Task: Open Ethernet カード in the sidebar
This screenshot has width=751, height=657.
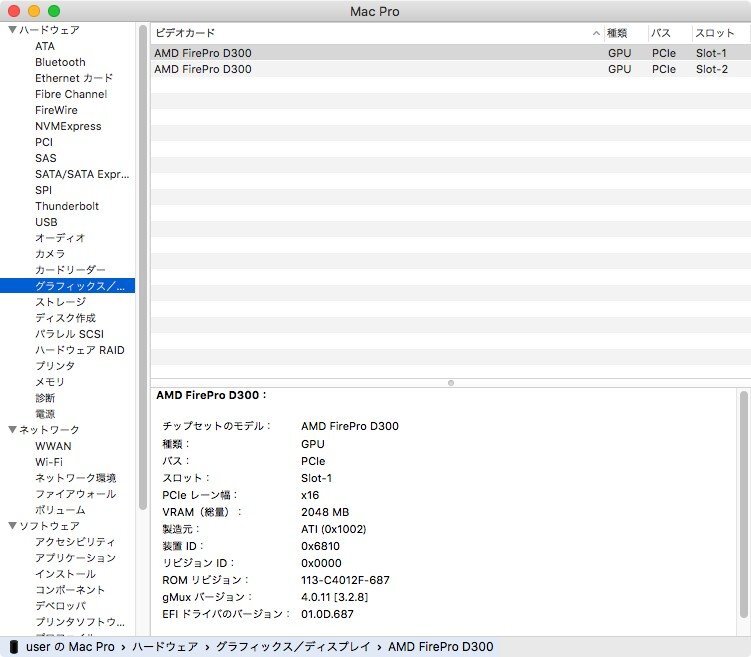Action: pos(74,78)
